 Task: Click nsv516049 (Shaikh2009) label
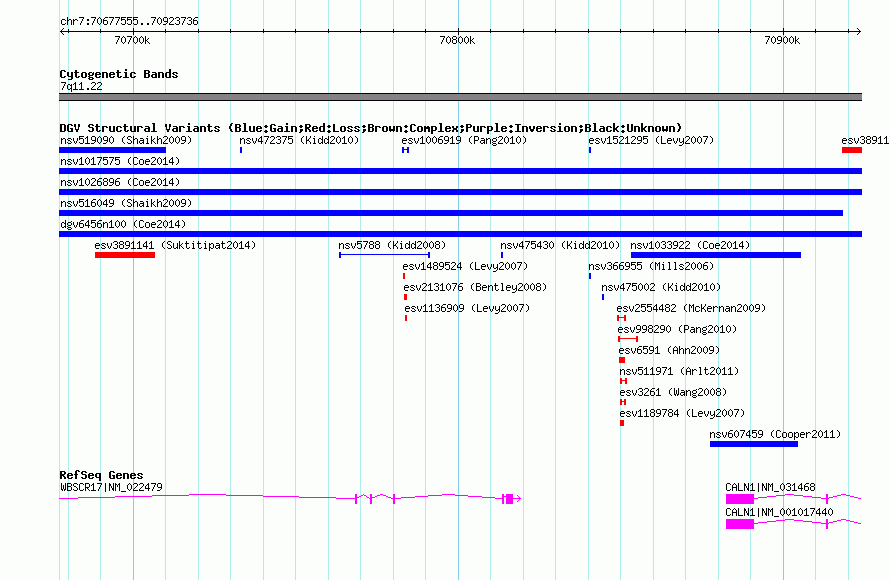pos(126,203)
